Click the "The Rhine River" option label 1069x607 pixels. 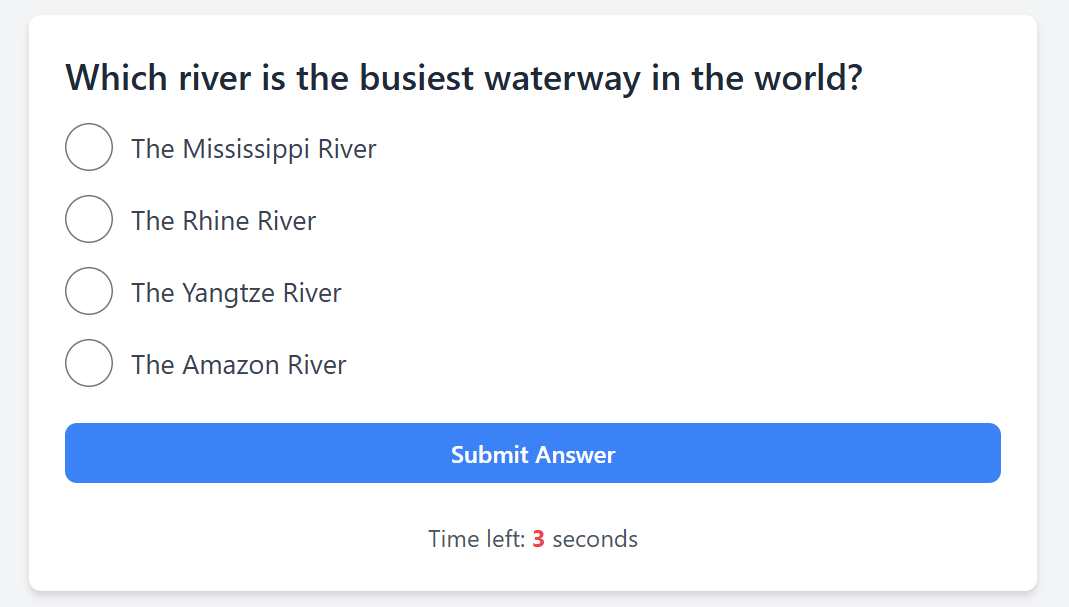224,221
